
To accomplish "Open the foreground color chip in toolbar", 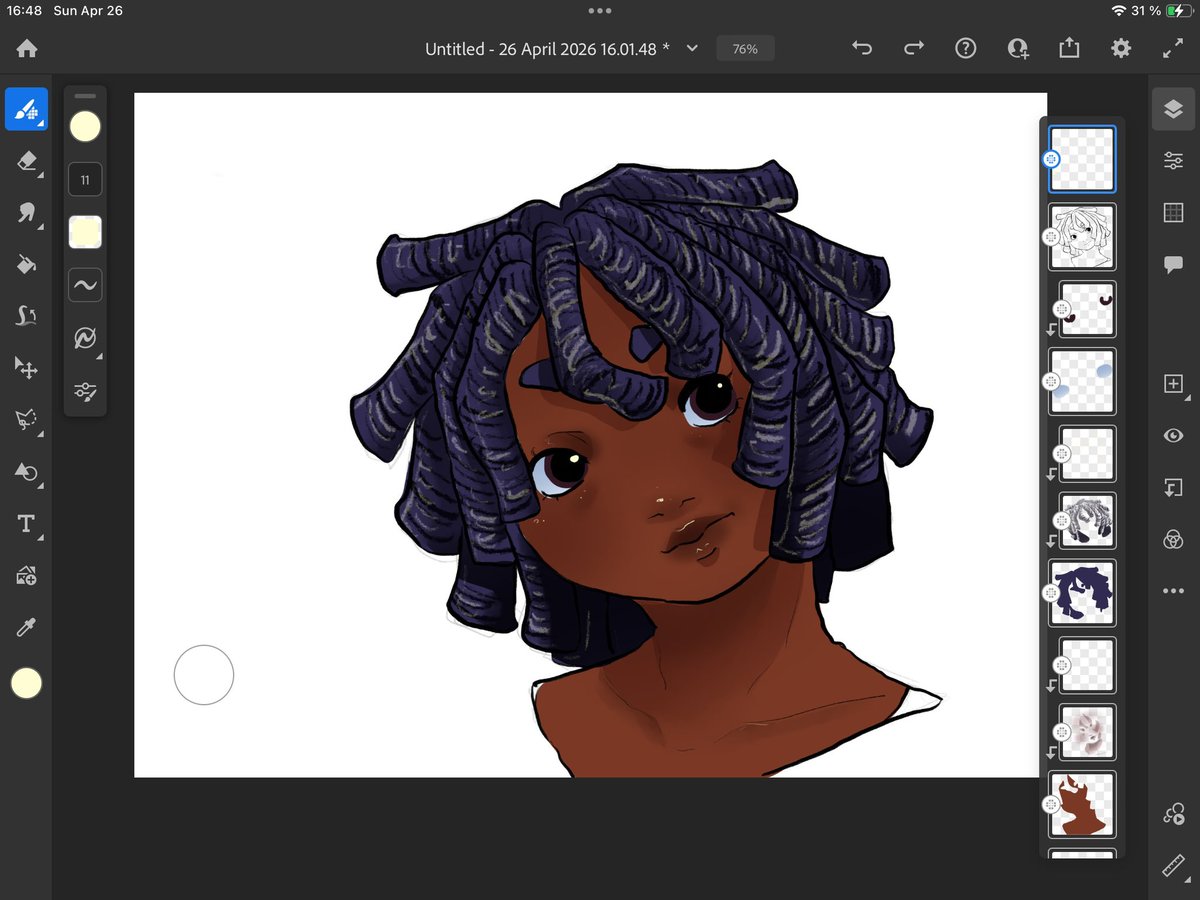I will coord(26,683).
